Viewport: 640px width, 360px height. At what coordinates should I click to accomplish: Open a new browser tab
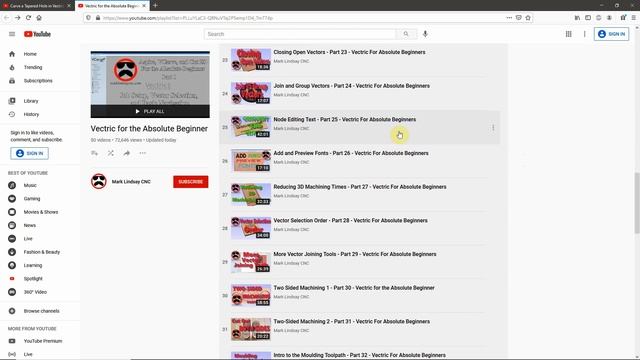pyautogui.click(x=155, y=6)
